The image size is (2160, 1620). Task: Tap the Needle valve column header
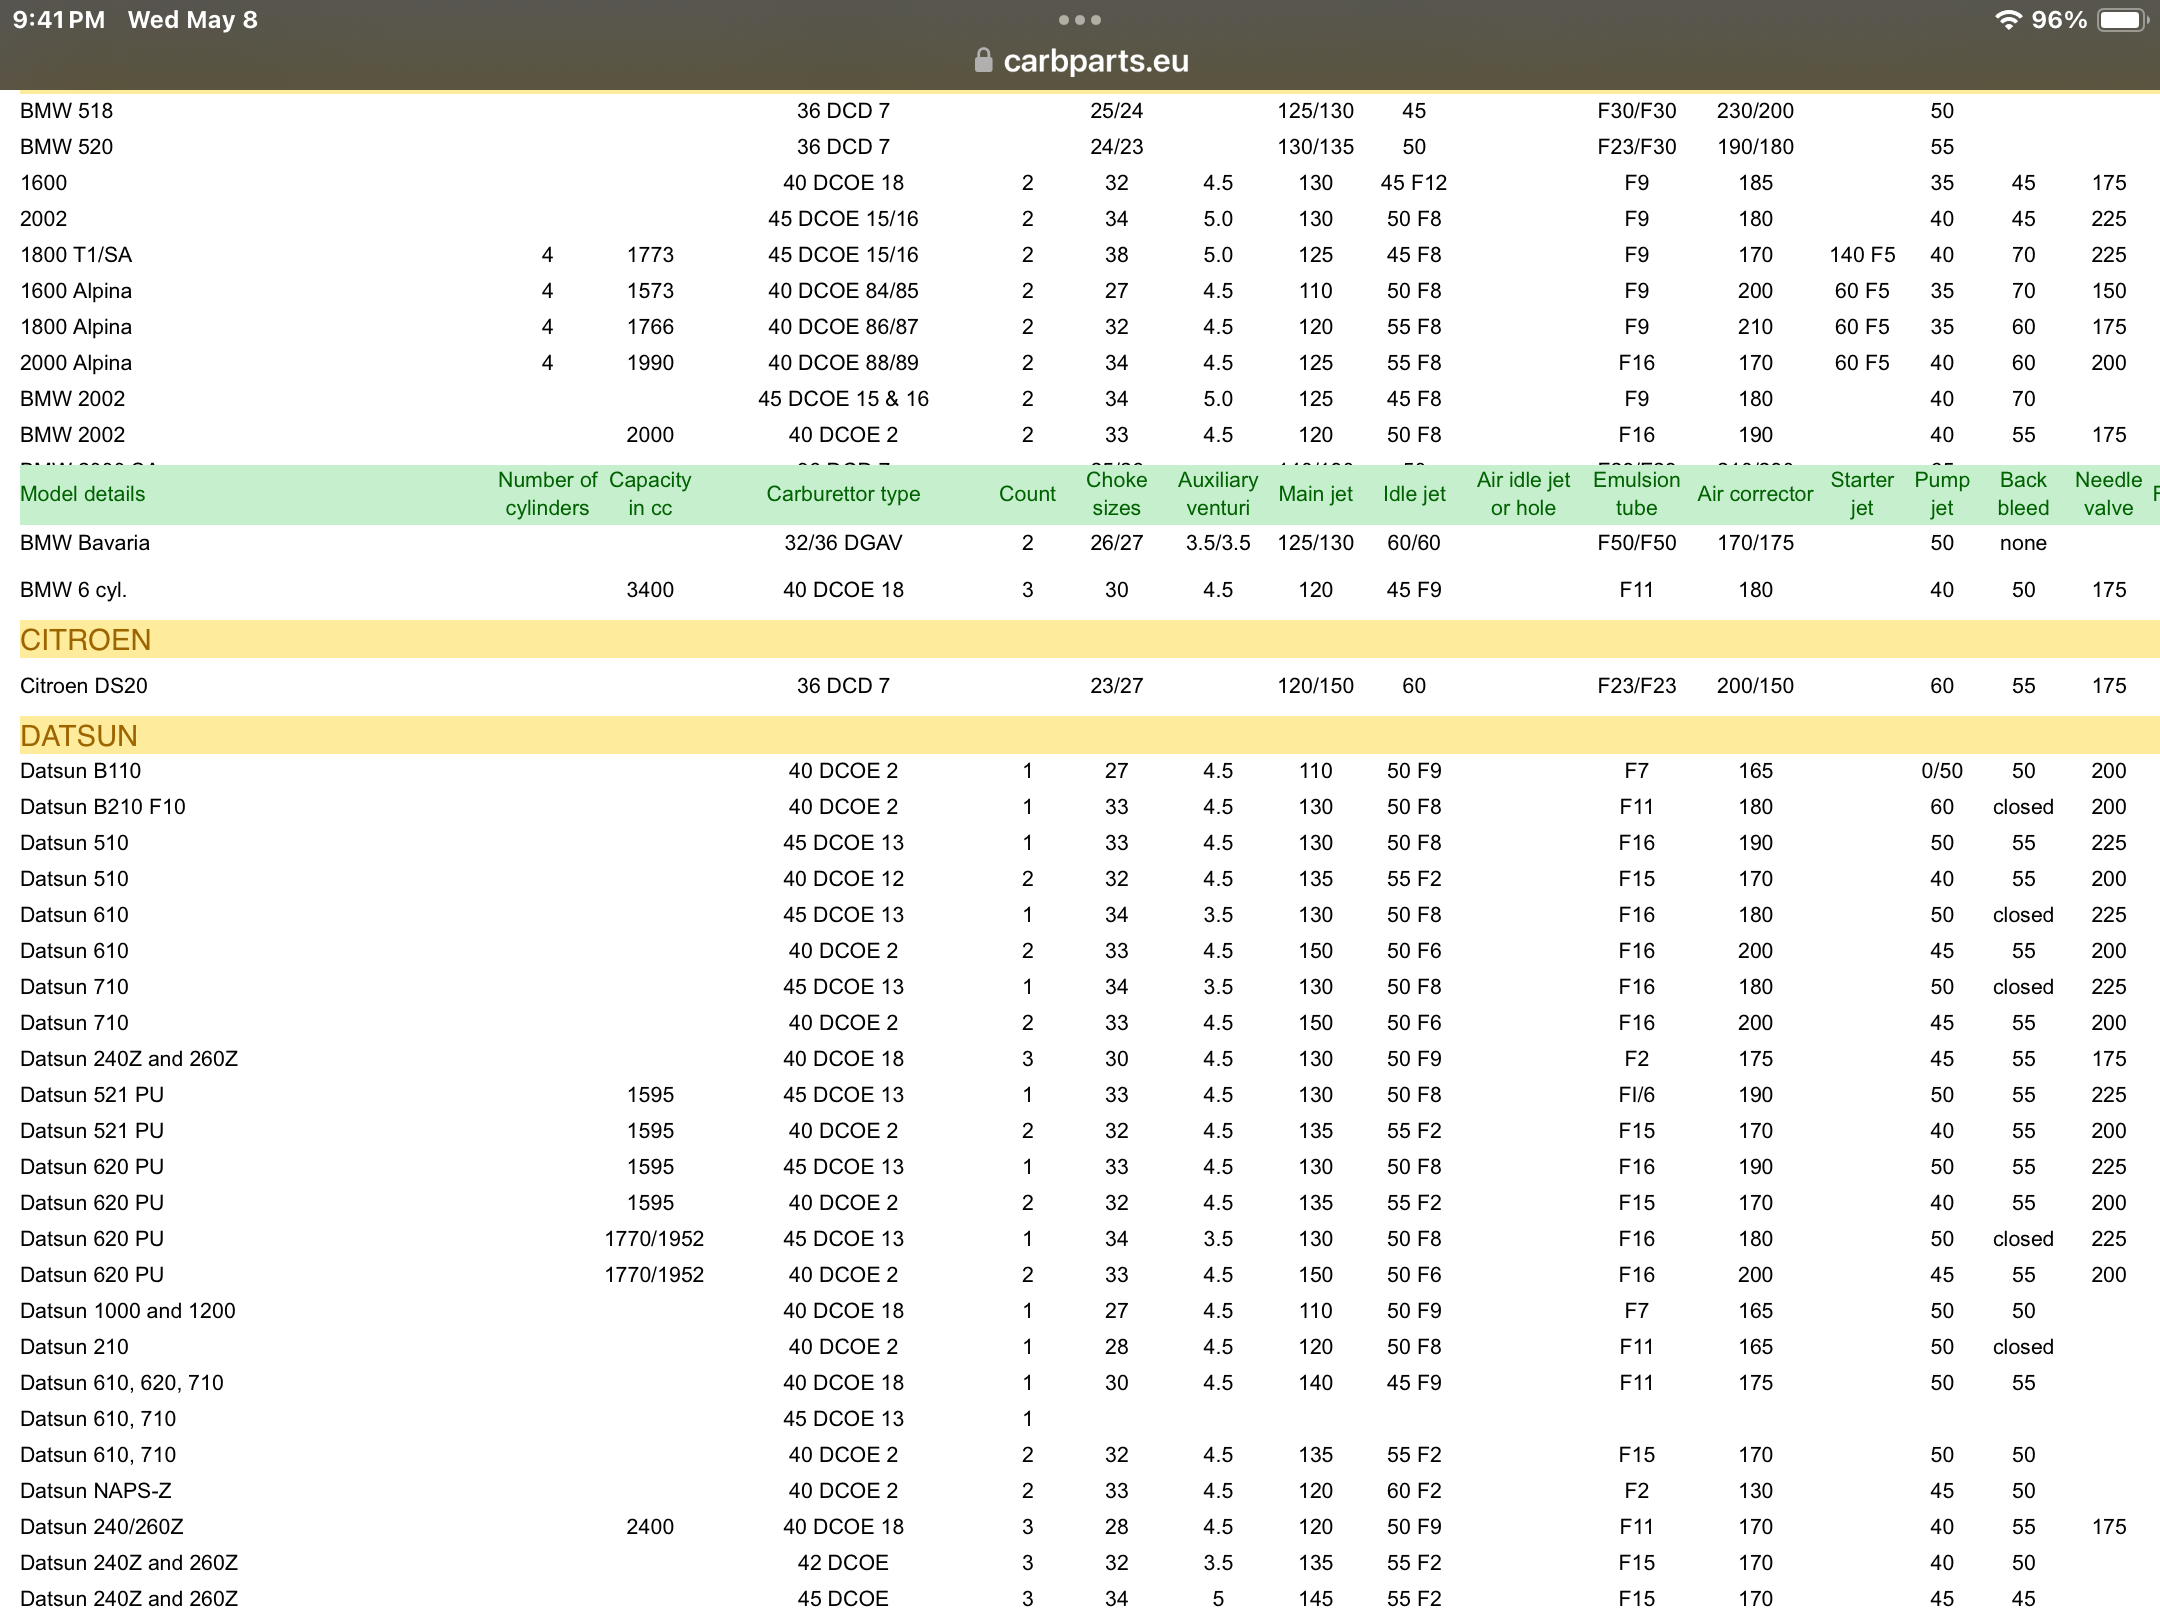2108,494
